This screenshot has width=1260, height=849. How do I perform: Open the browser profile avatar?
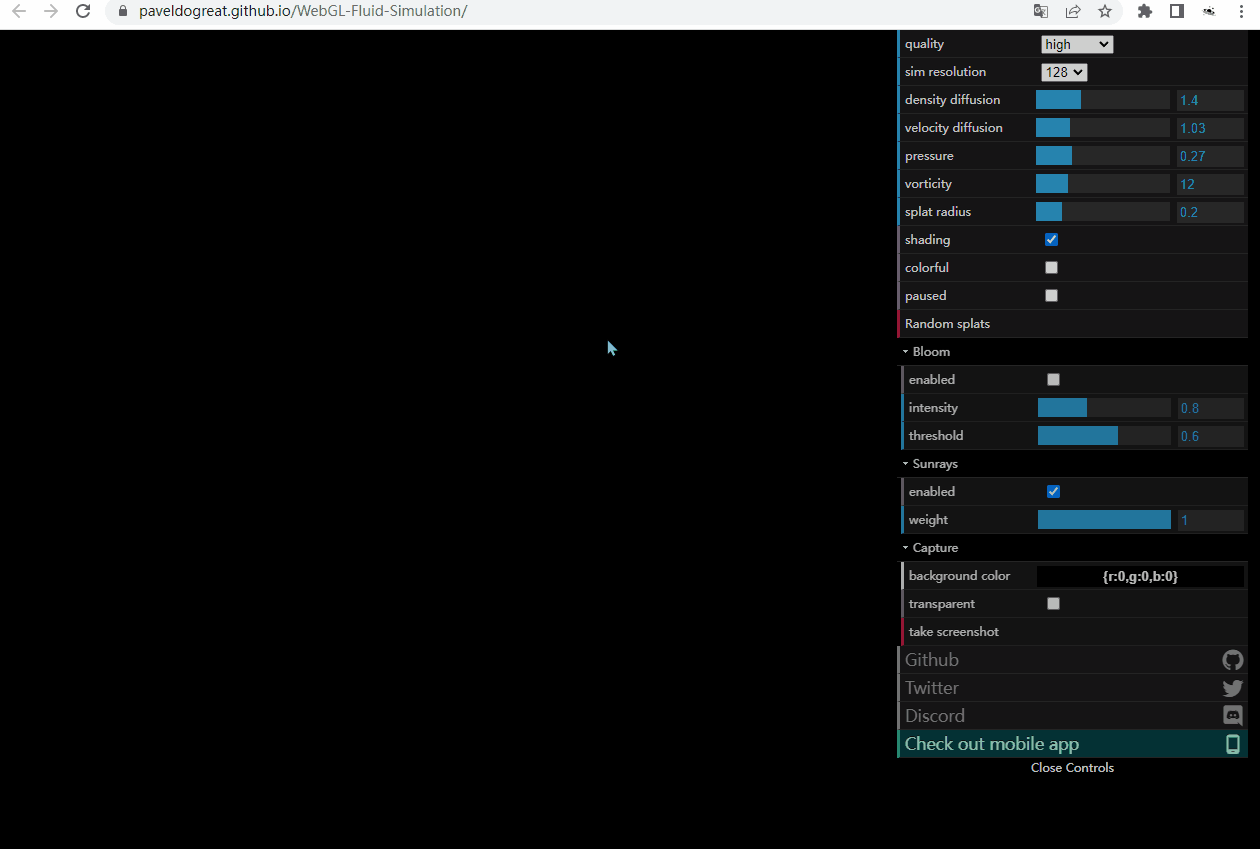(1209, 11)
